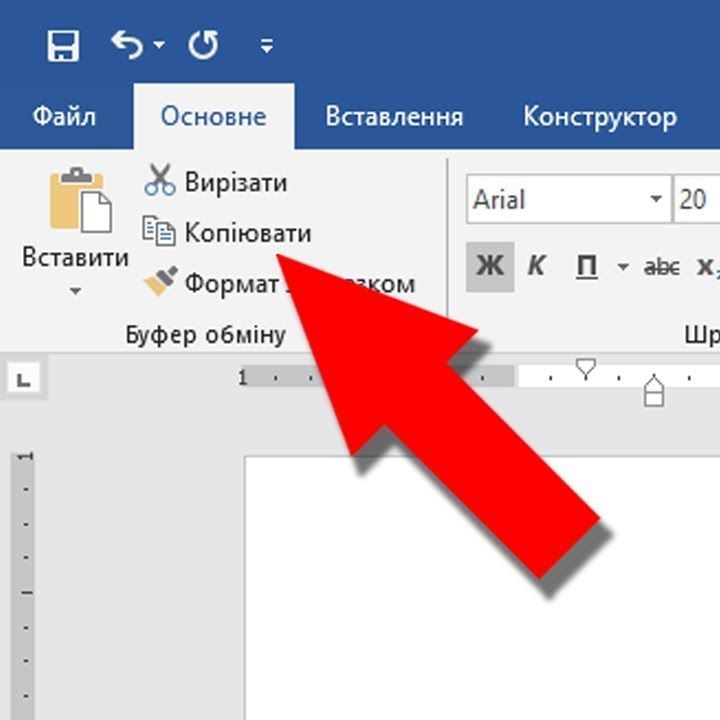Click the Вирізати text button
This screenshot has height=720, width=720.
click(236, 182)
